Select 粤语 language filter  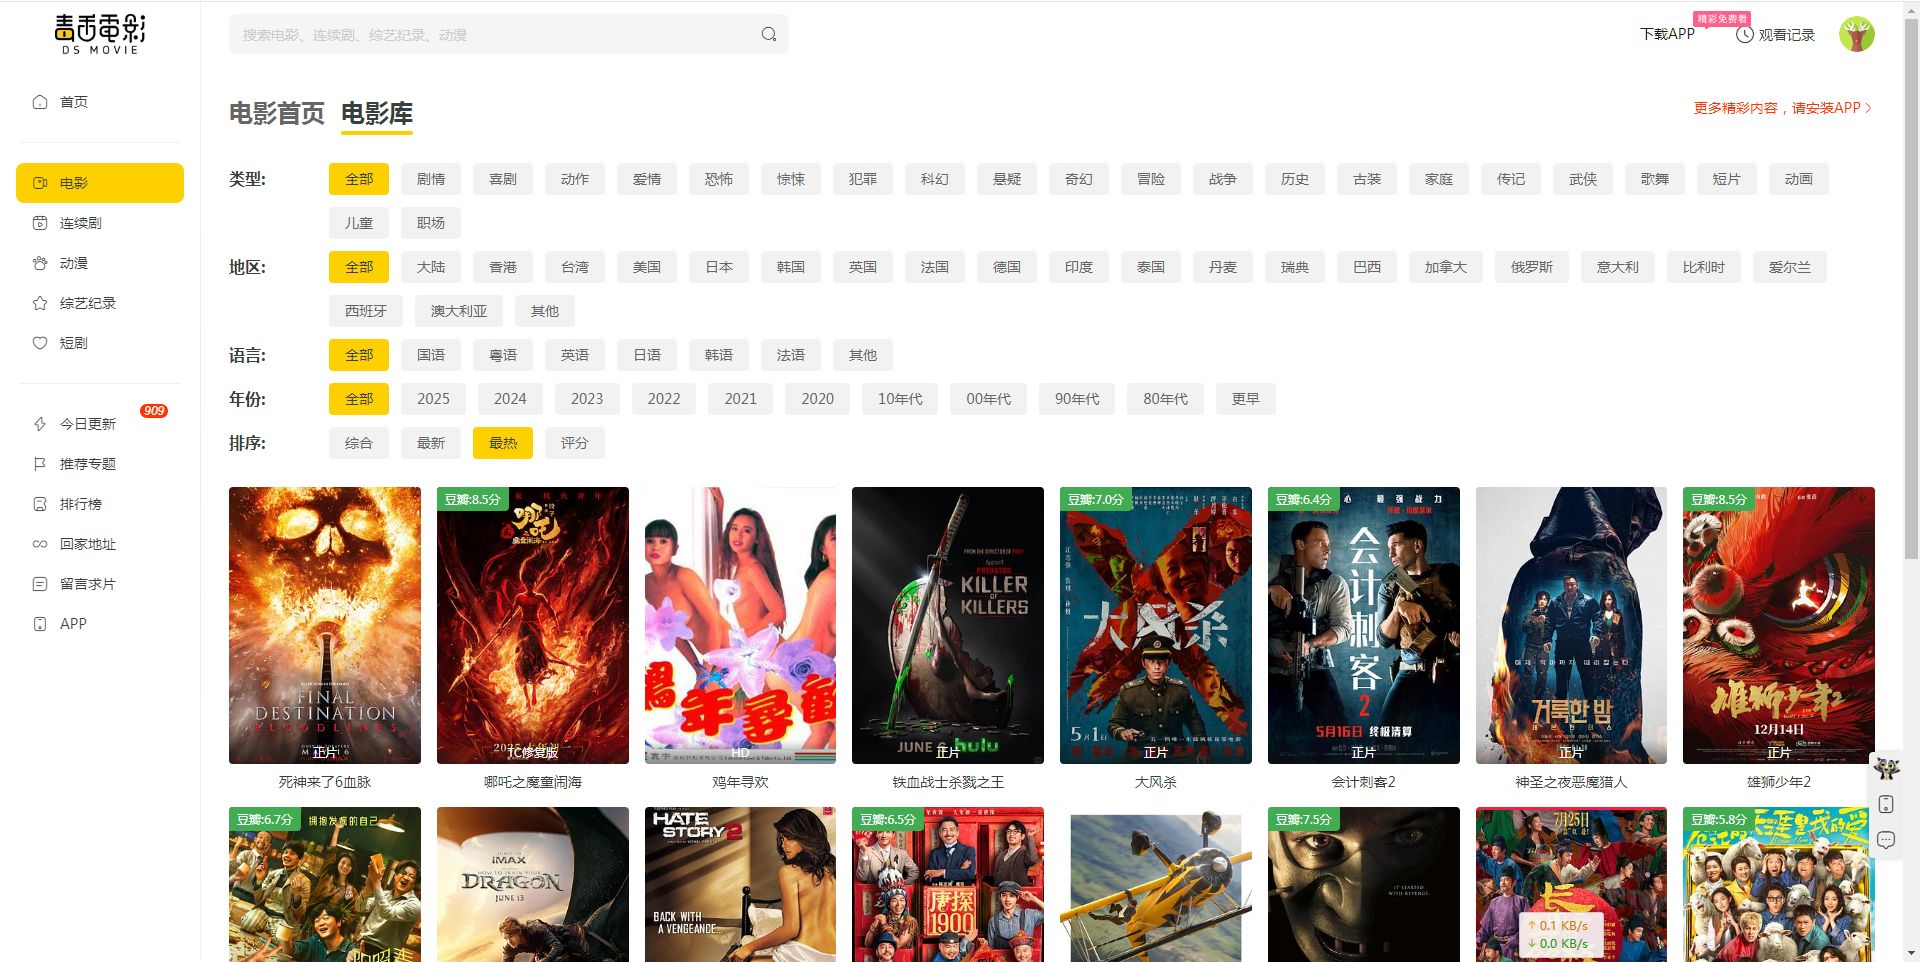[503, 355]
